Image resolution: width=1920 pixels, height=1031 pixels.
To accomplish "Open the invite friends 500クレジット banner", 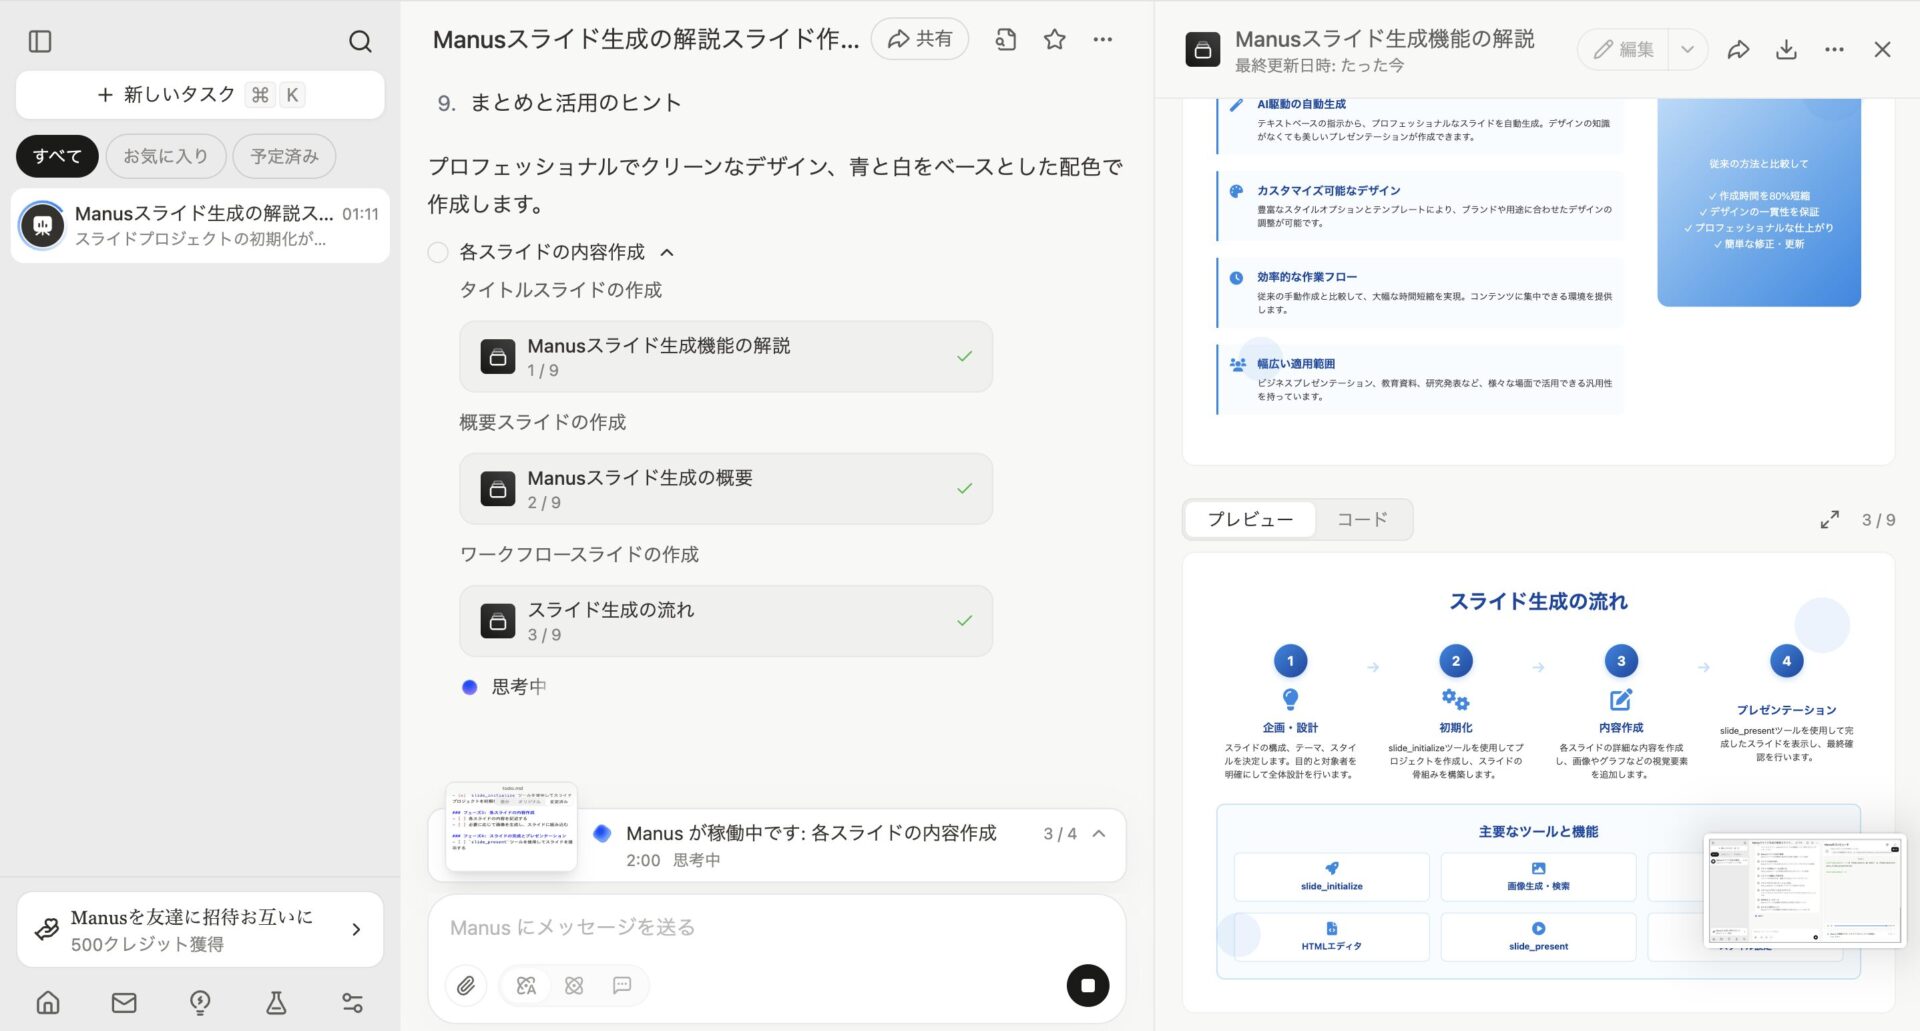I will 200,930.
